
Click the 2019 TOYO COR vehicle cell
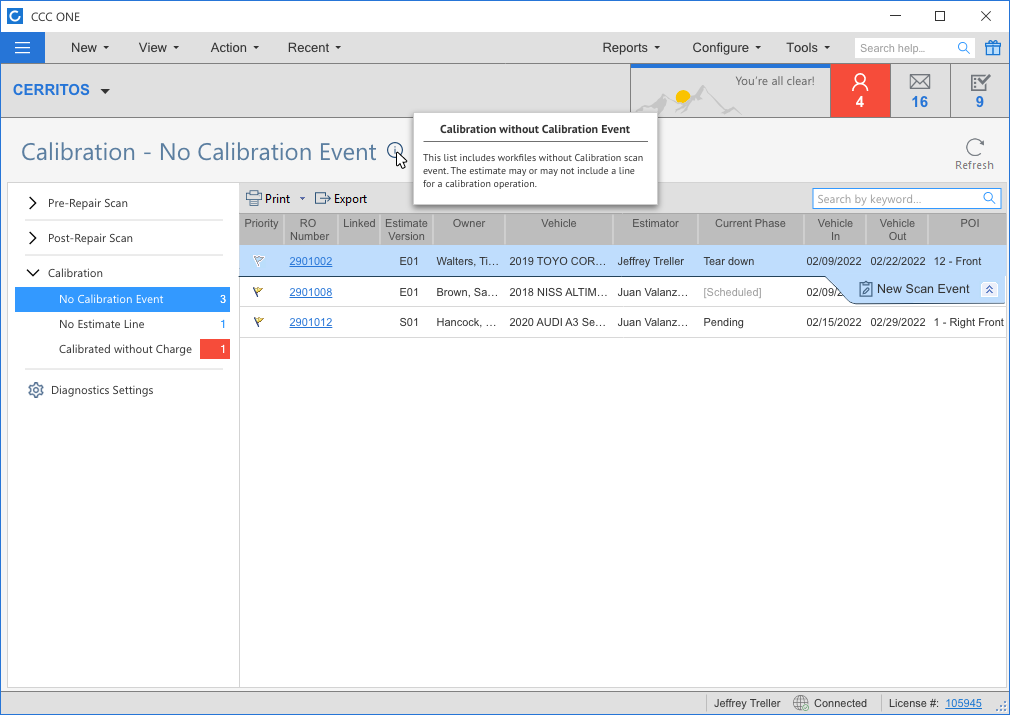[x=557, y=261]
